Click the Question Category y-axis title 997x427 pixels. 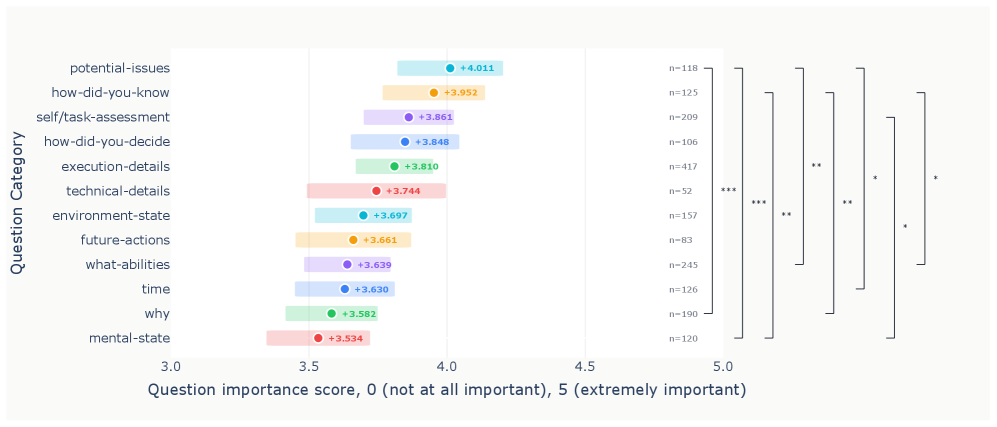tap(17, 203)
